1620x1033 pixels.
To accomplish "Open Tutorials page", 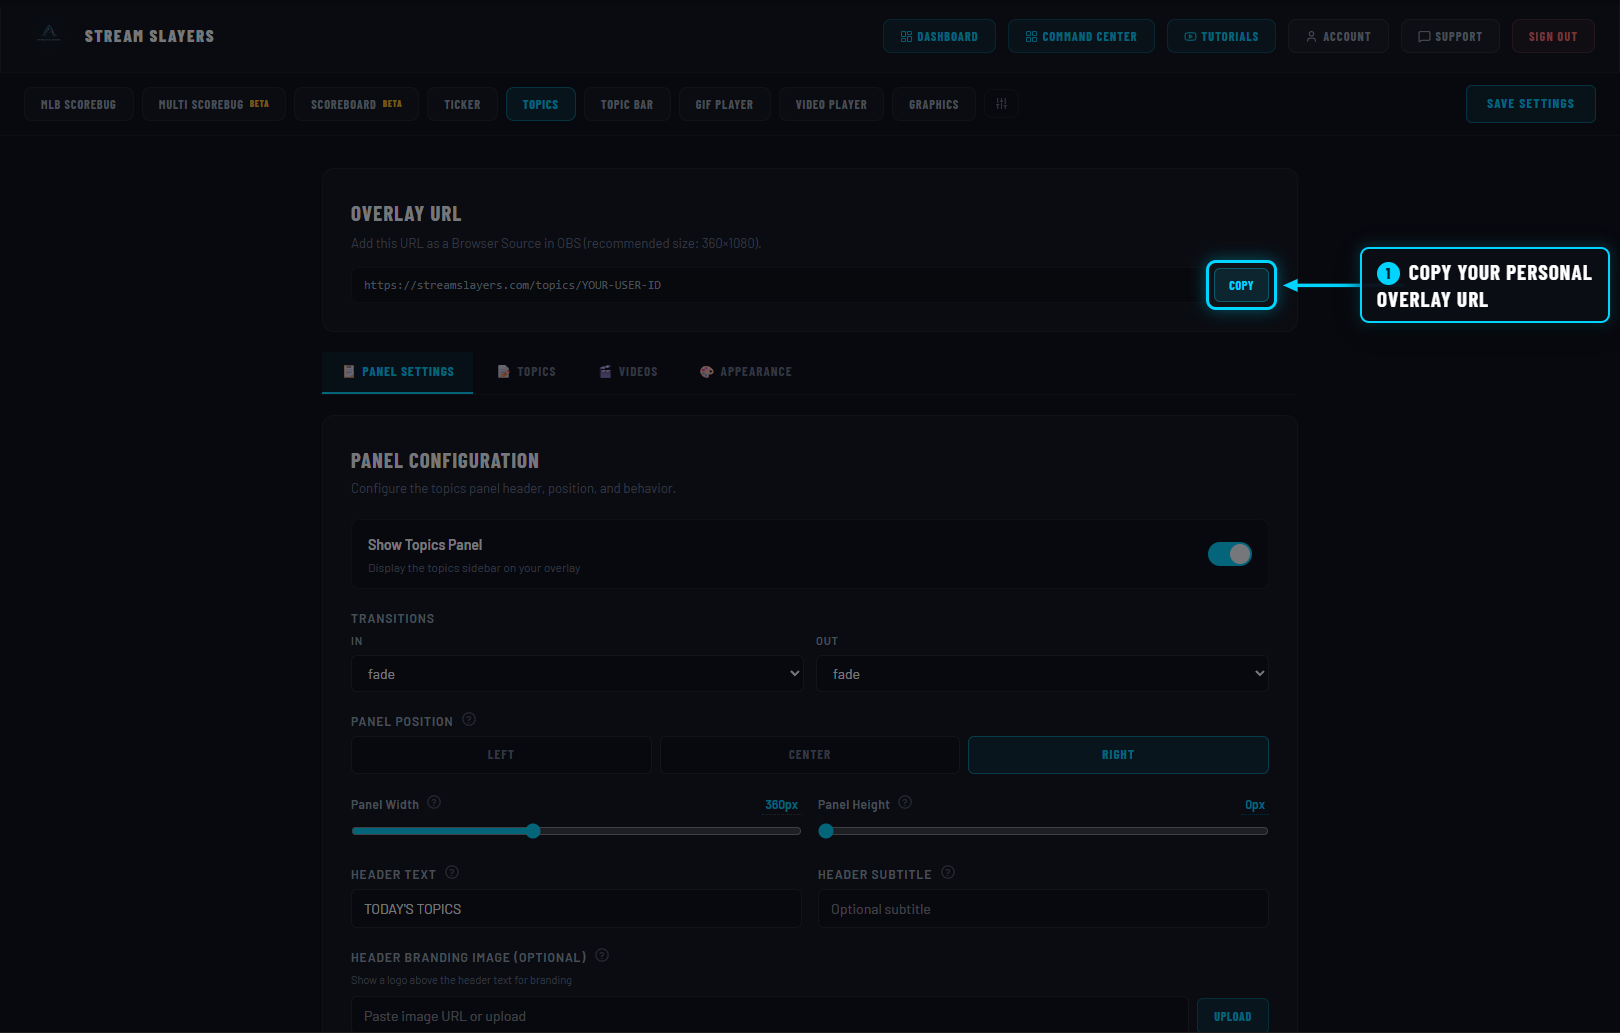I will click(x=1221, y=36).
